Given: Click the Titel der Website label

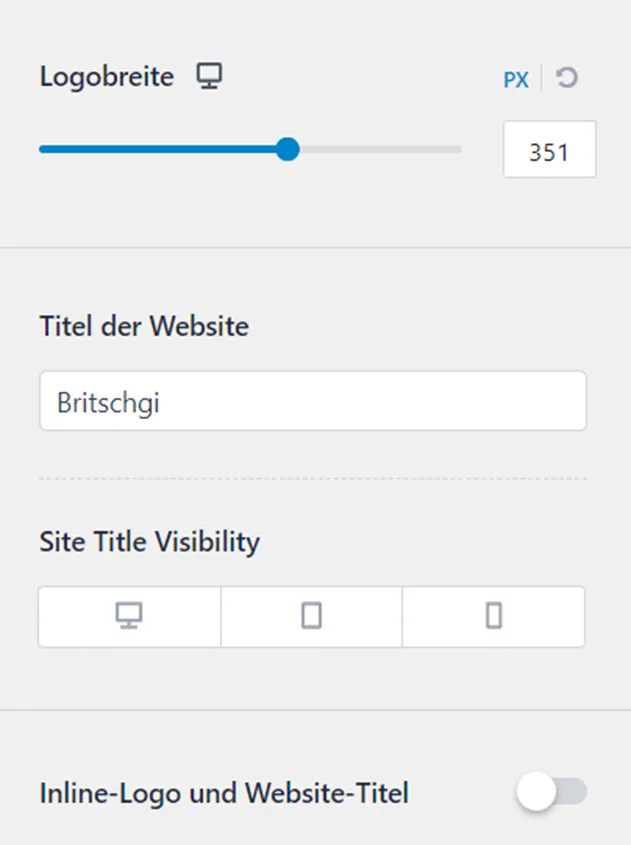Looking at the screenshot, I should click(144, 326).
